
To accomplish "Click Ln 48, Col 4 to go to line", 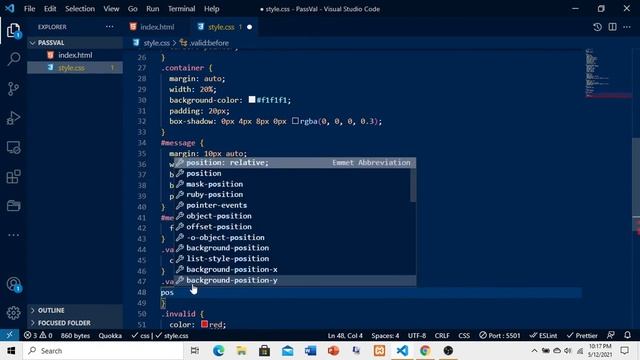I will click(x=345, y=336).
